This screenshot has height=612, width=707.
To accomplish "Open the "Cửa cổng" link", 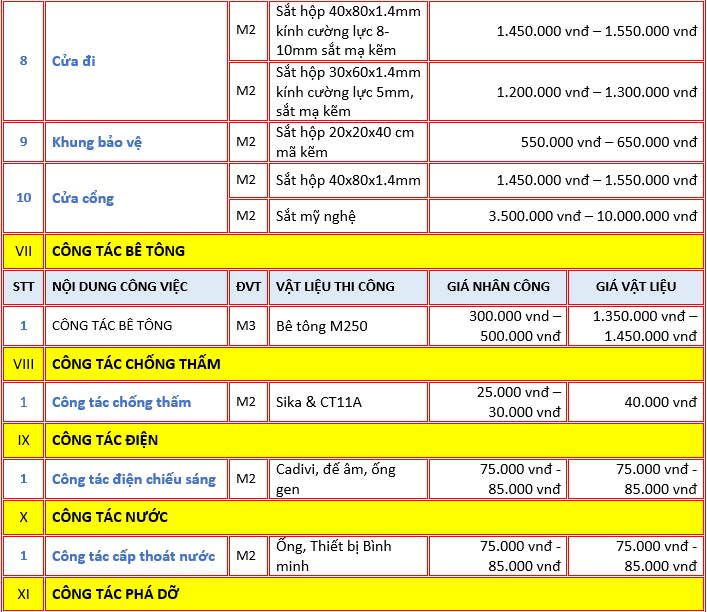I will 83,198.
